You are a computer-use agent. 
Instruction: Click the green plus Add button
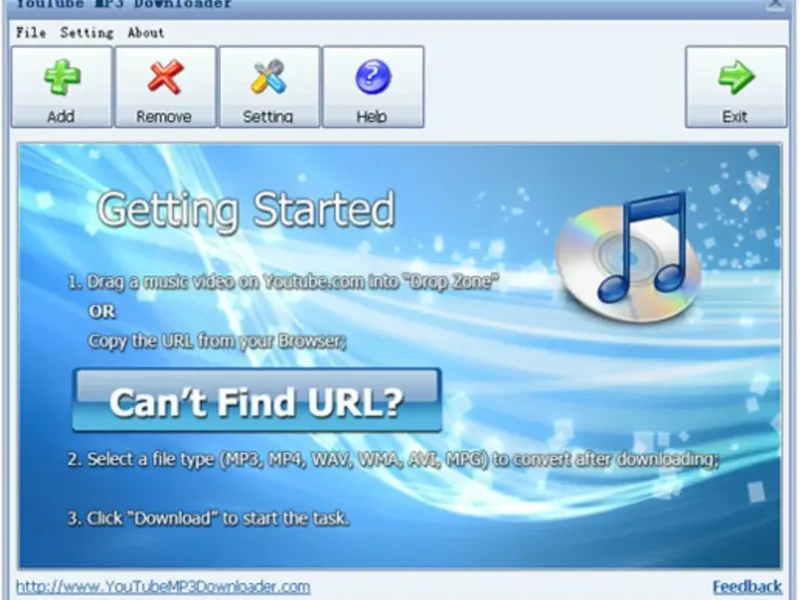coord(62,87)
